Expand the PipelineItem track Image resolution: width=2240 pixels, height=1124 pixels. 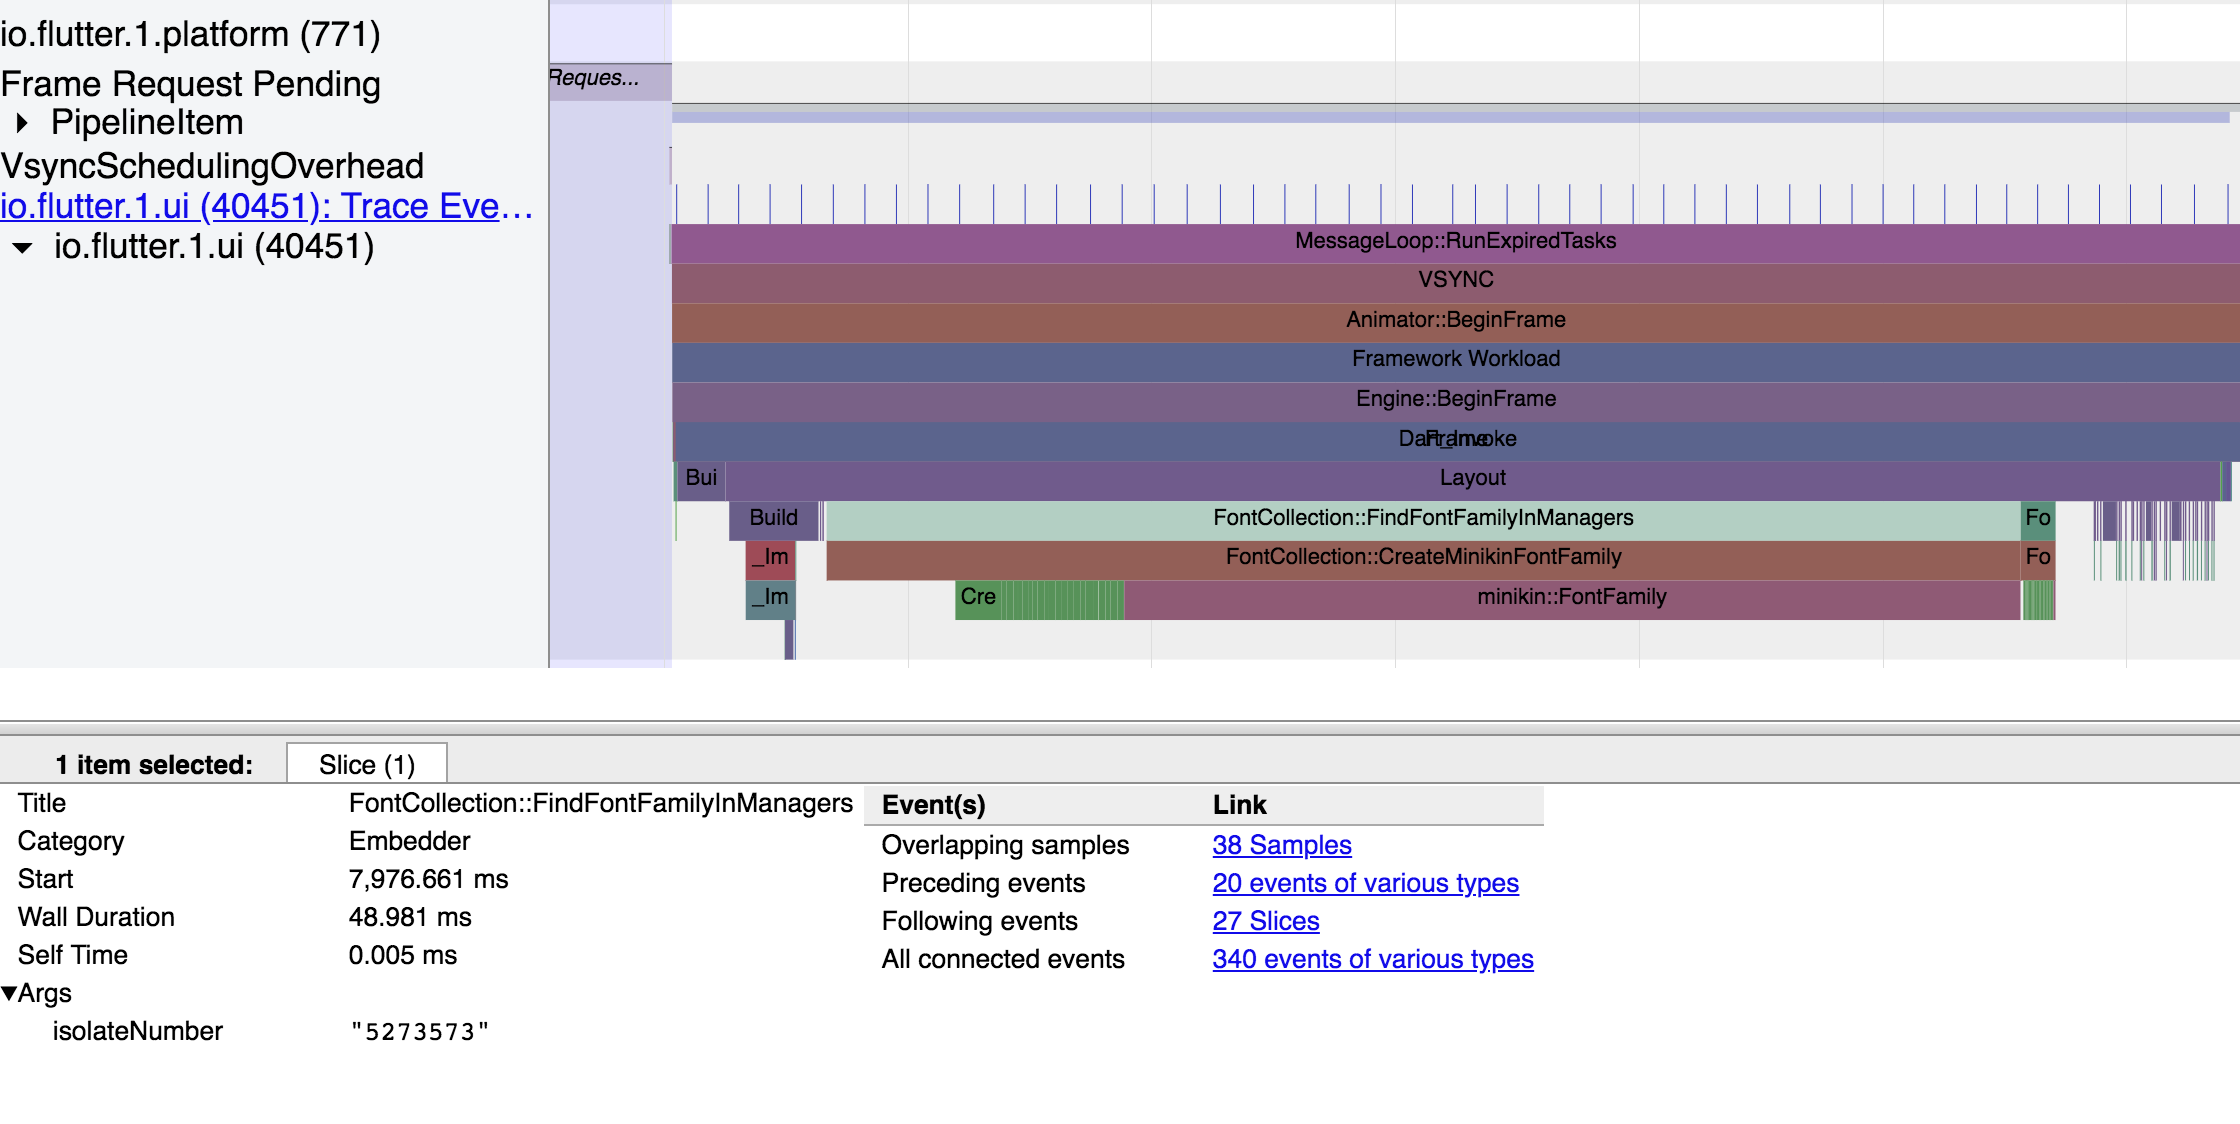[x=22, y=124]
